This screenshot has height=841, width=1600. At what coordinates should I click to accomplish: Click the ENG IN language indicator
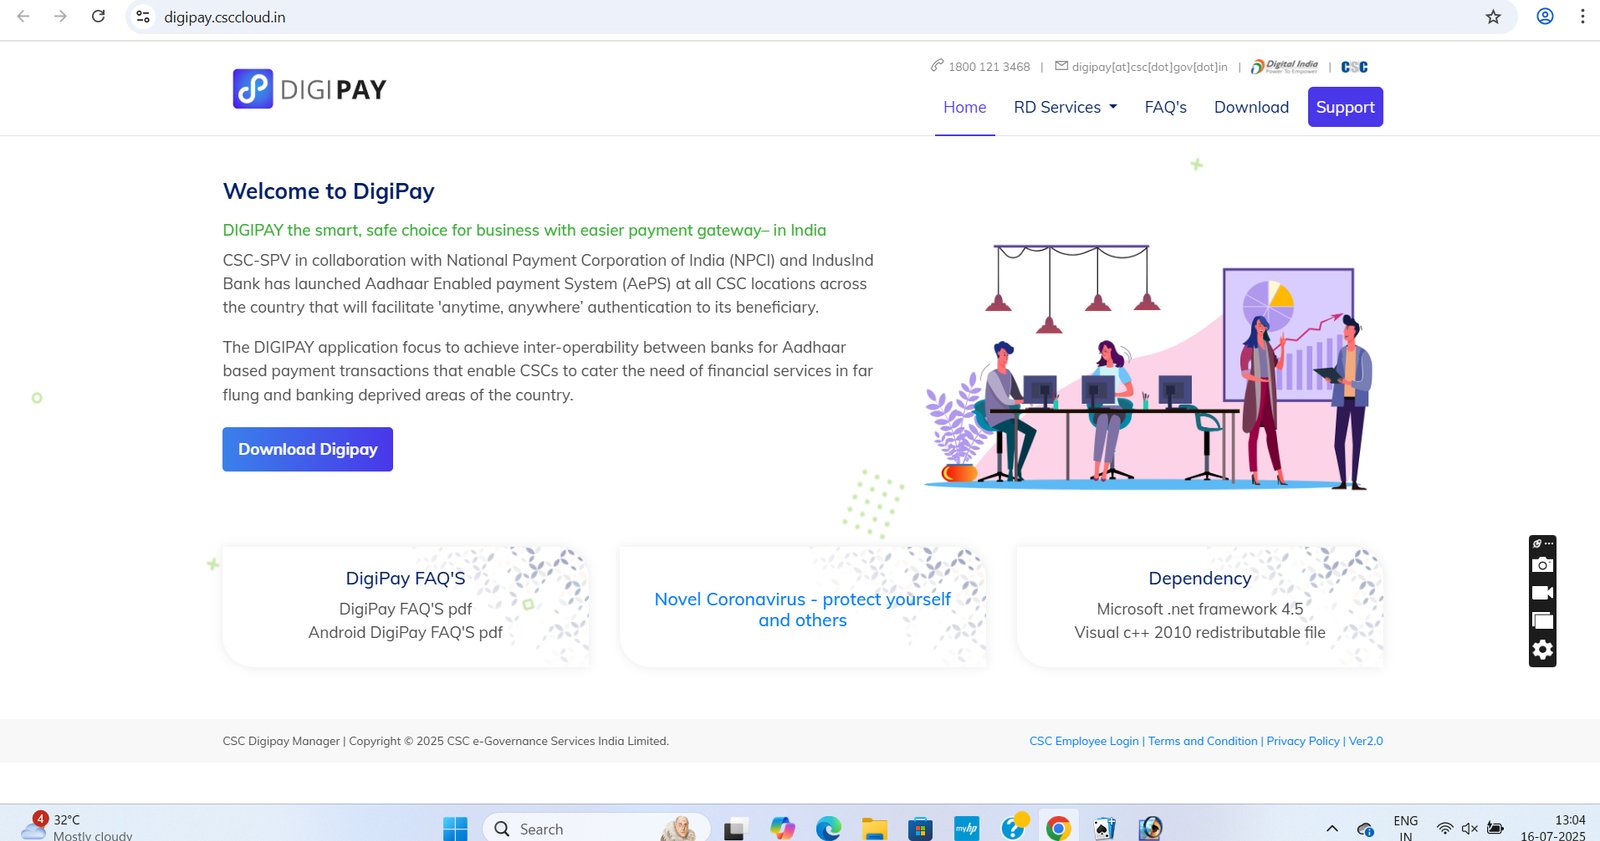click(1405, 828)
